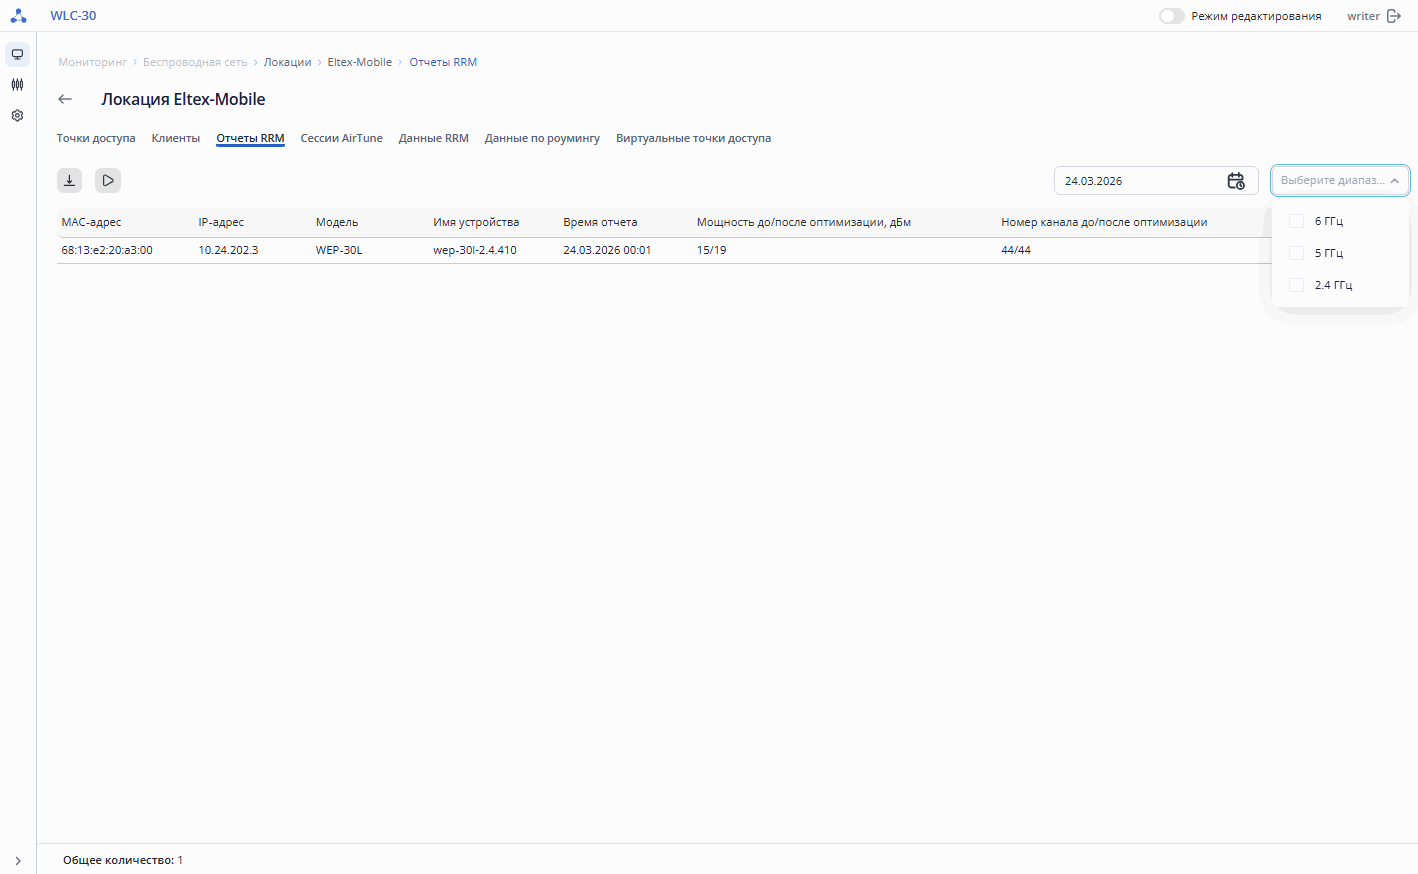Click the Имя устройства column header
The height and width of the screenshot is (874, 1418).
click(x=476, y=222)
